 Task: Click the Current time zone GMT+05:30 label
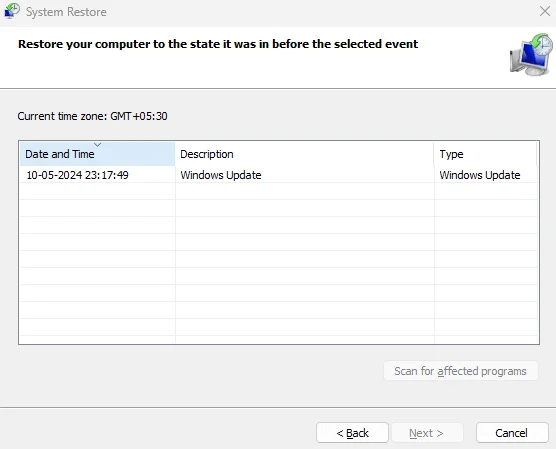(92, 116)
